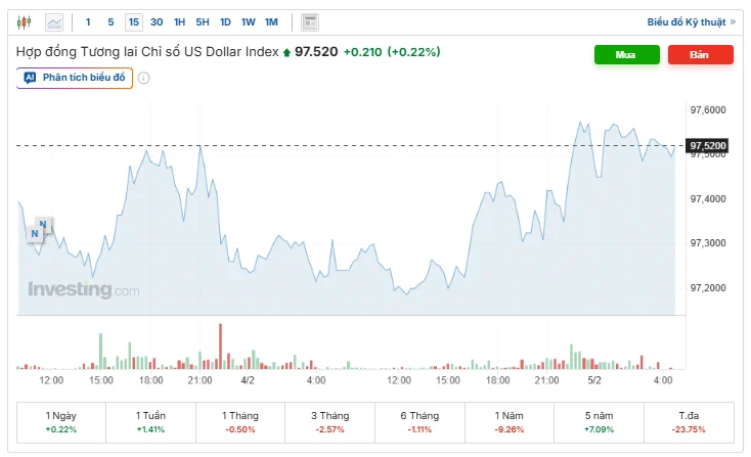Click the lower N news marker on chart
Viewport: 751px width, 457px height.
point(35,234)
